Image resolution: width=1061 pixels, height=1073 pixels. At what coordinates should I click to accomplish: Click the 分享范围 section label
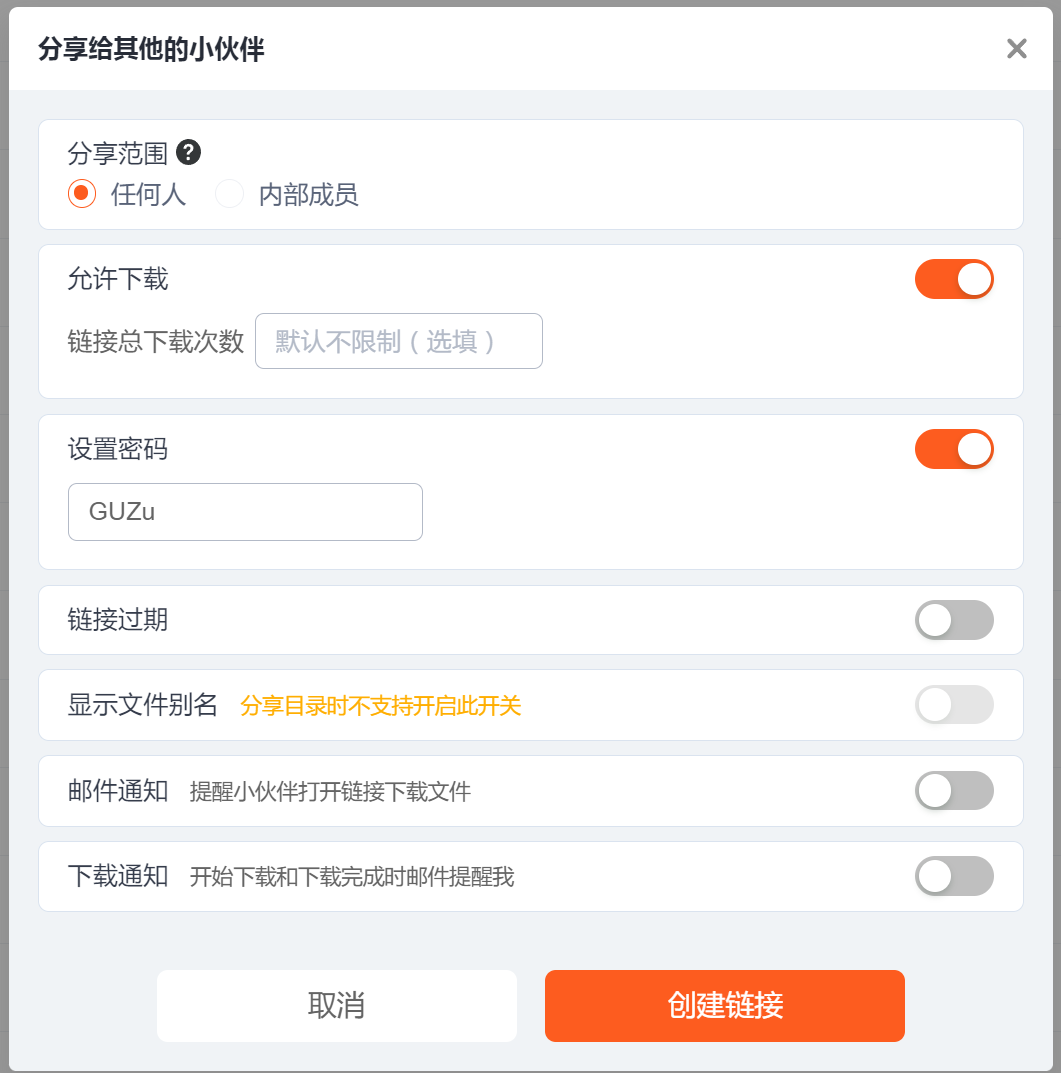coord(117,153)
